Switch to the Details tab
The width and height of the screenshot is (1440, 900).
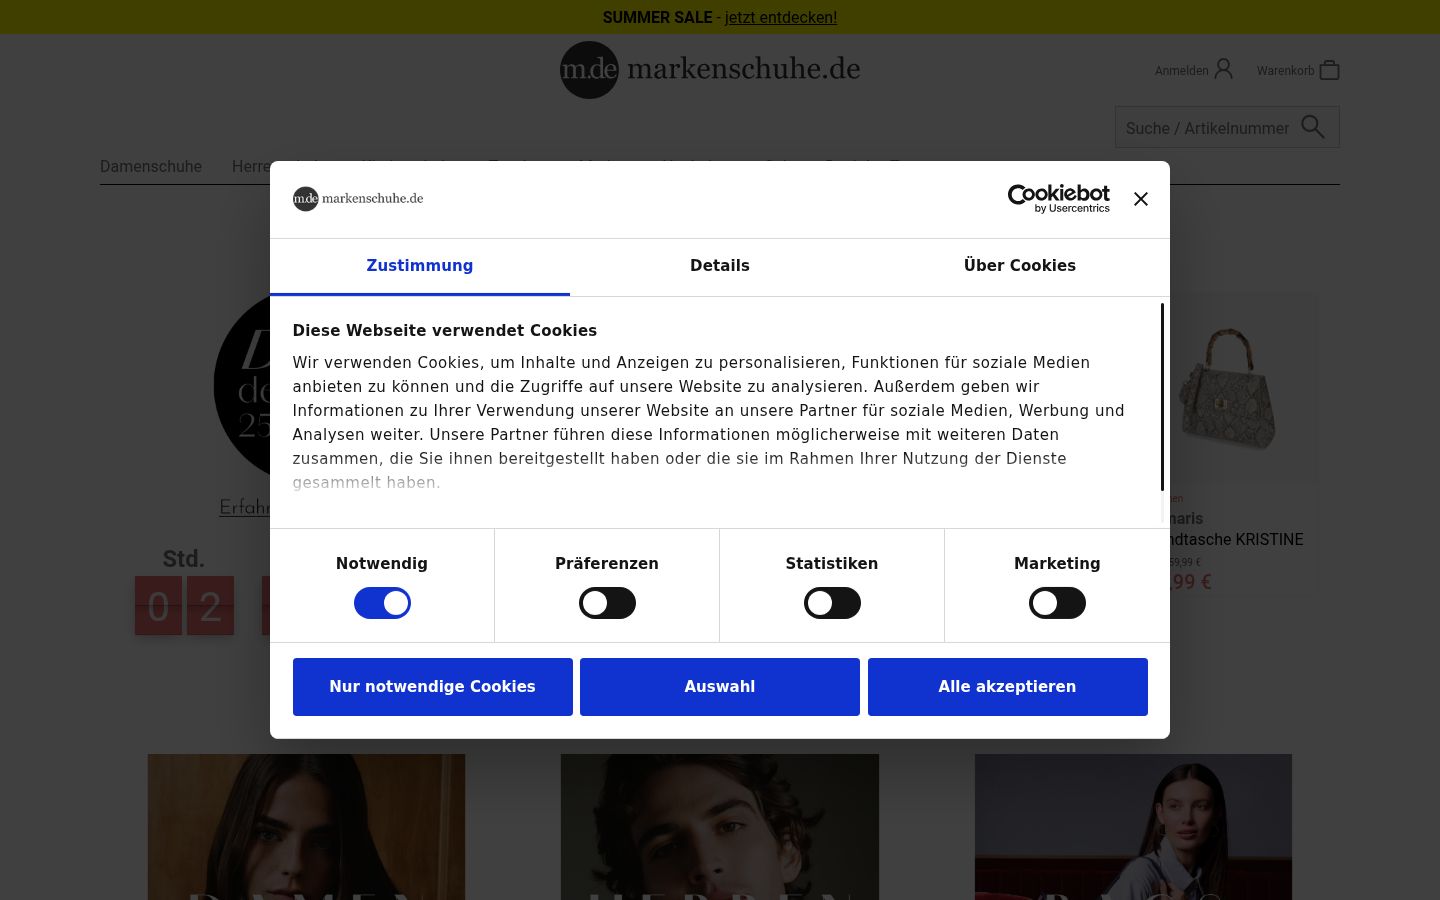click(x=720, y=266)
